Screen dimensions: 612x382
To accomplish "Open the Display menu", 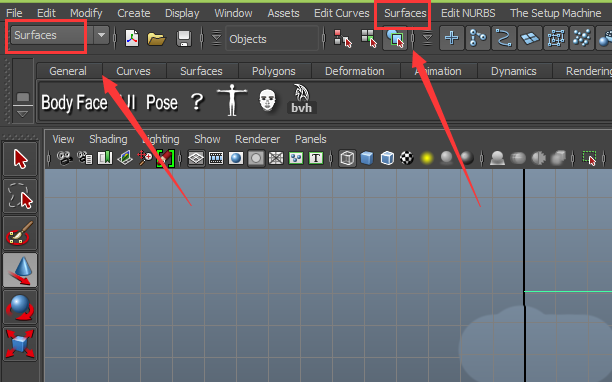I will (182, 13).
